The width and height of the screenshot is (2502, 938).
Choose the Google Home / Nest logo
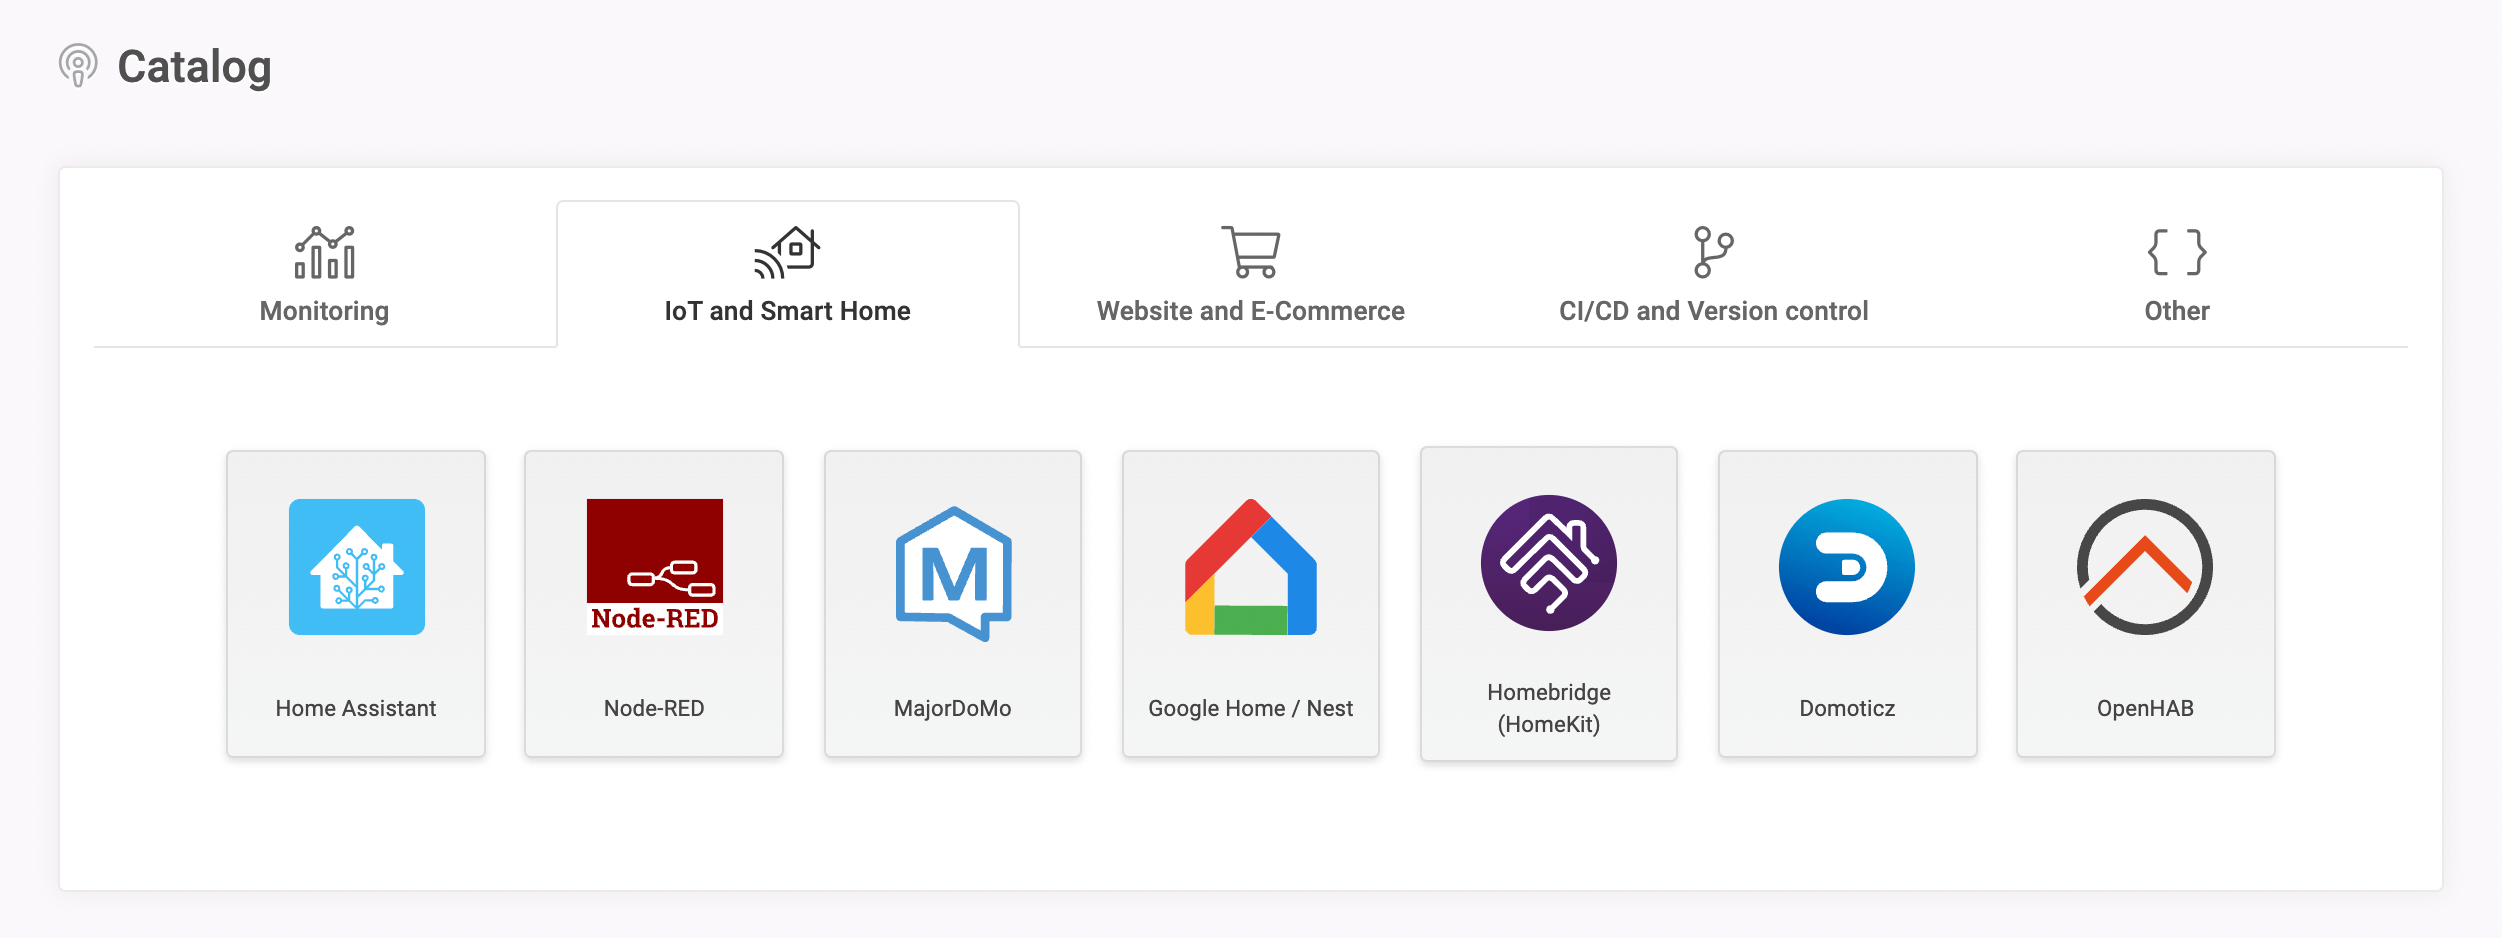point(1250,566)
